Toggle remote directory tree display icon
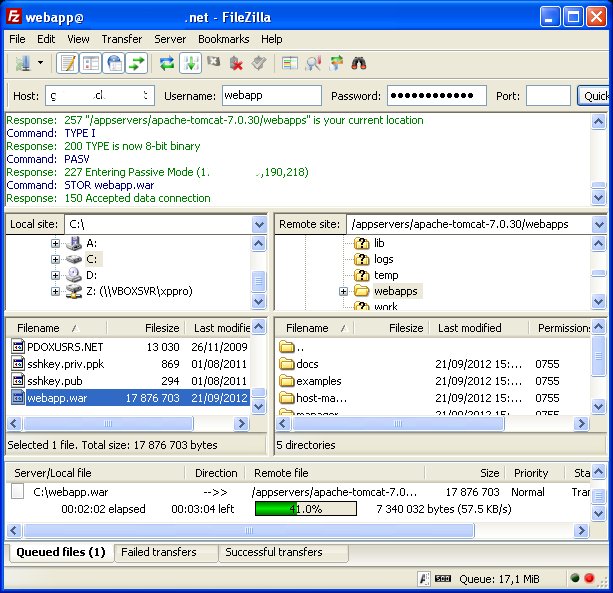 point(114,63)
